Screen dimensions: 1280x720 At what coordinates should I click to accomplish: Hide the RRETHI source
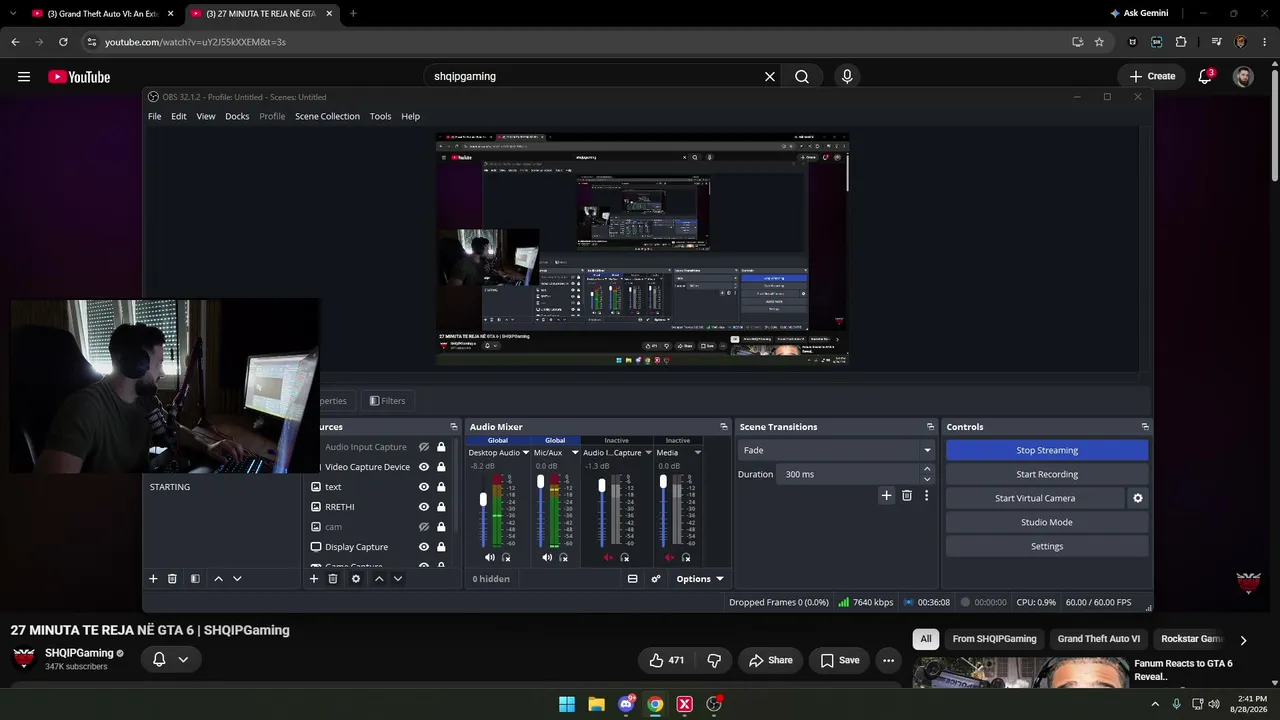[424, 507]
